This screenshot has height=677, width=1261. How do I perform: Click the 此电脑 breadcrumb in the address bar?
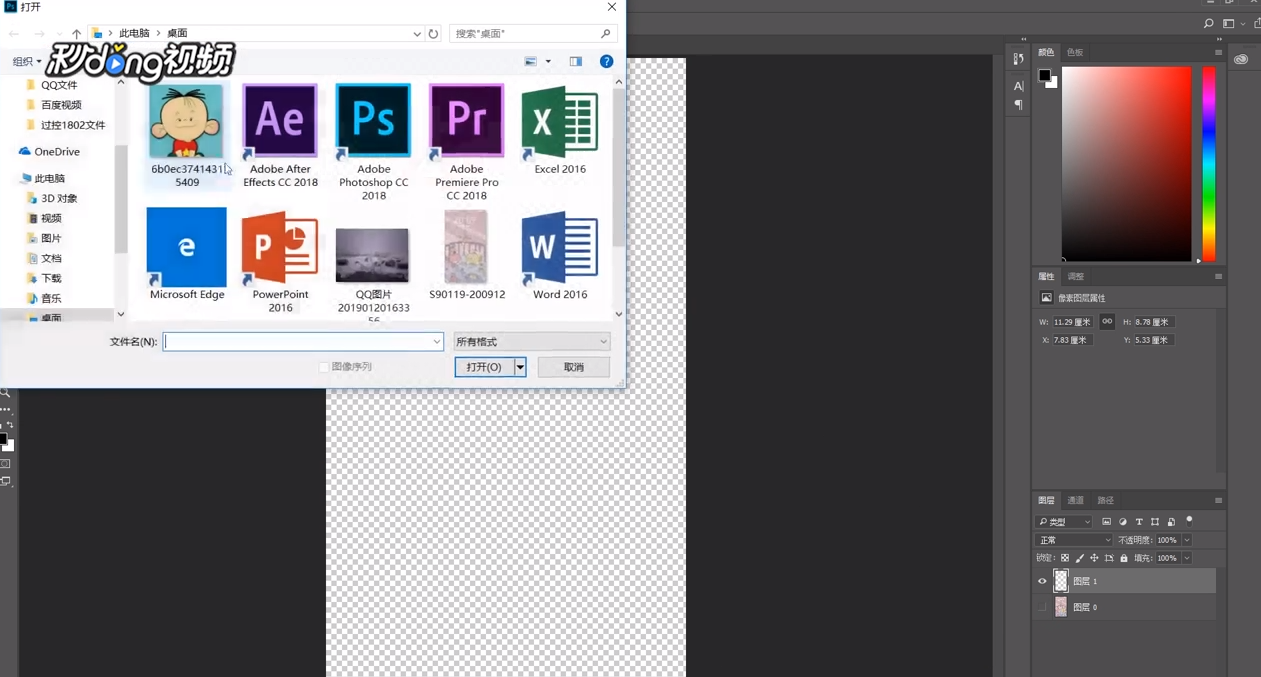coord(134,33)
